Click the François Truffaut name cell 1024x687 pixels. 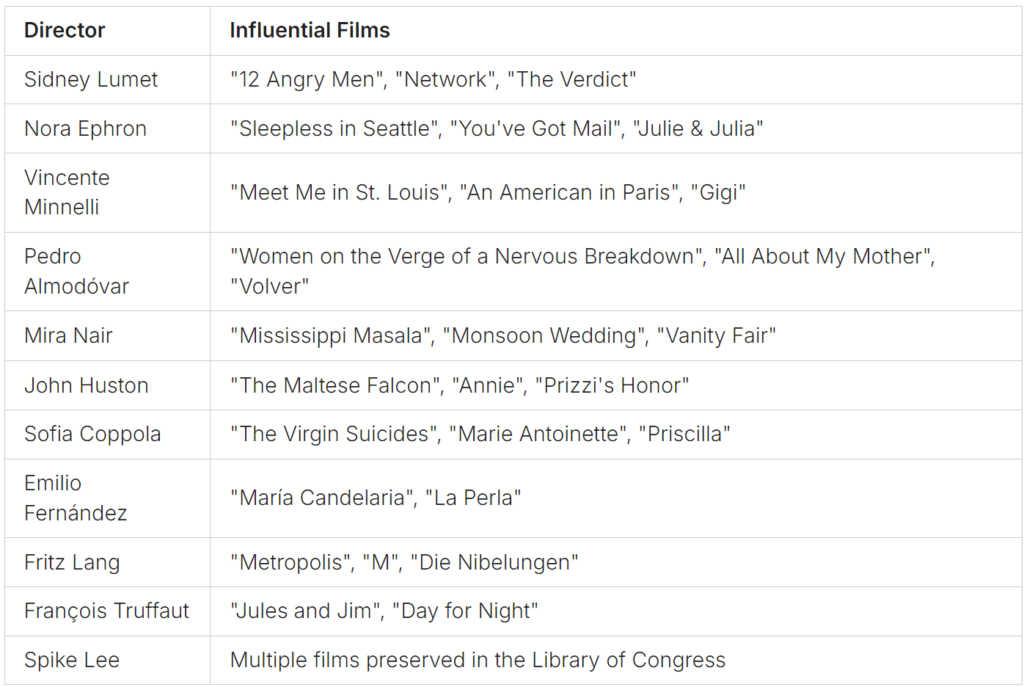(107, 611)
